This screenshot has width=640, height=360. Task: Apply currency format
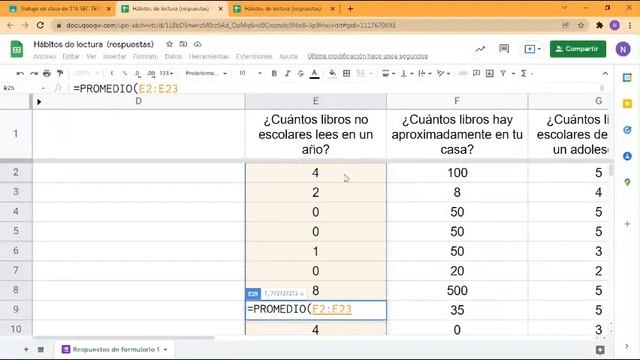point(112,73)
